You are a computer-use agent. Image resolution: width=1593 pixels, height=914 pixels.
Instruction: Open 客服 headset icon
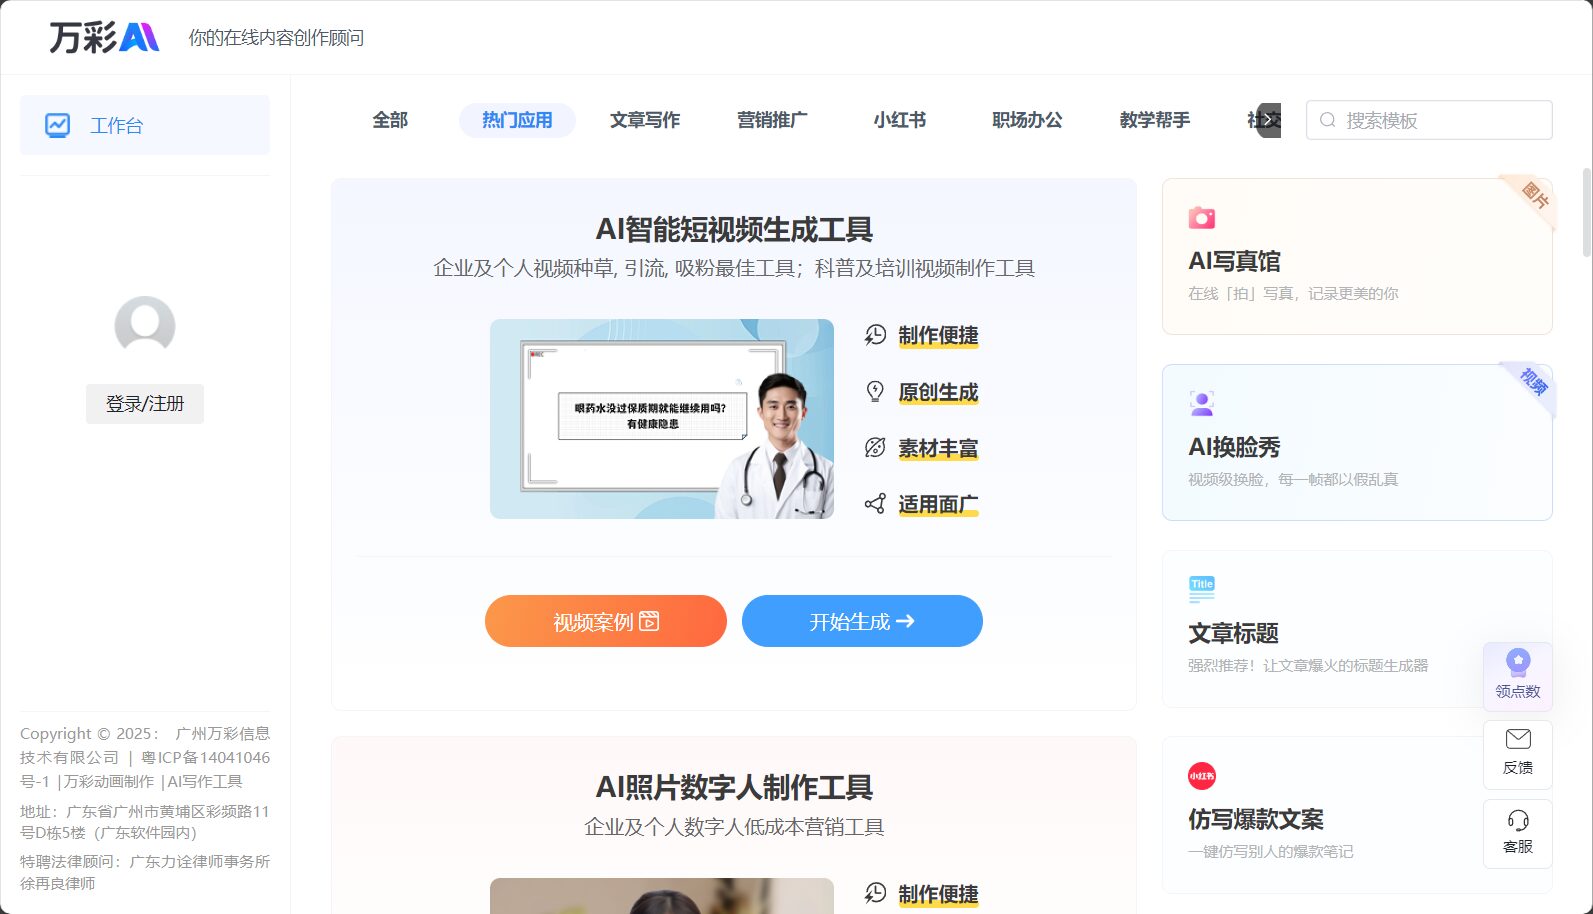point(1518,821)
